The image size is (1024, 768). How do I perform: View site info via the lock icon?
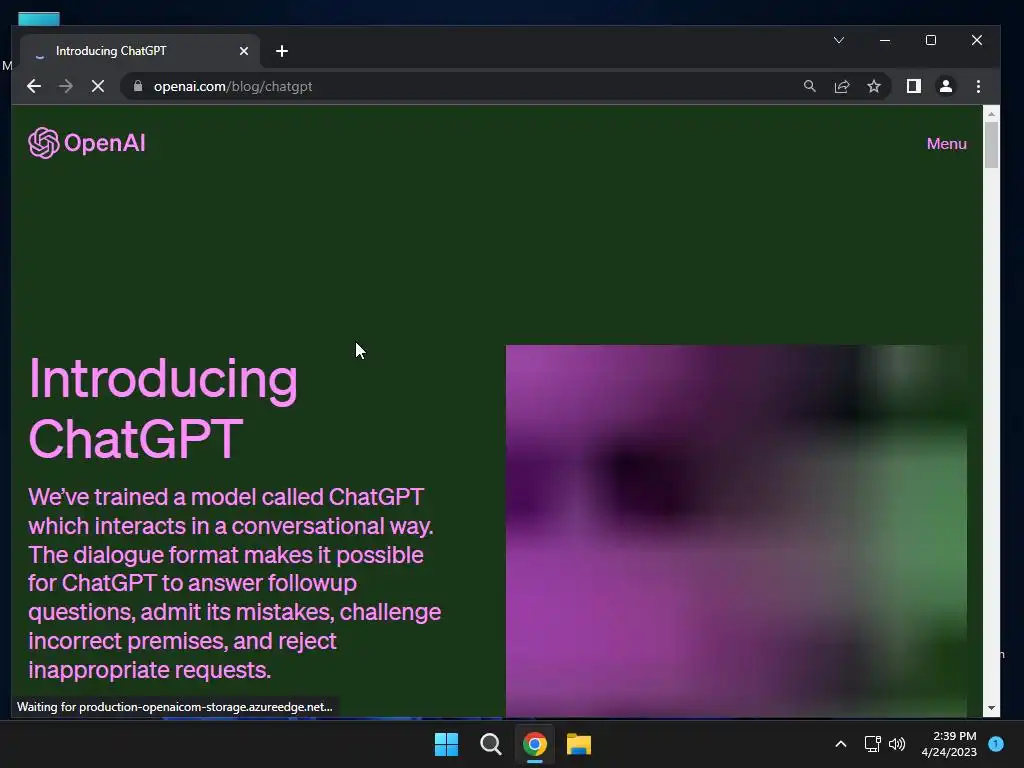138,86
